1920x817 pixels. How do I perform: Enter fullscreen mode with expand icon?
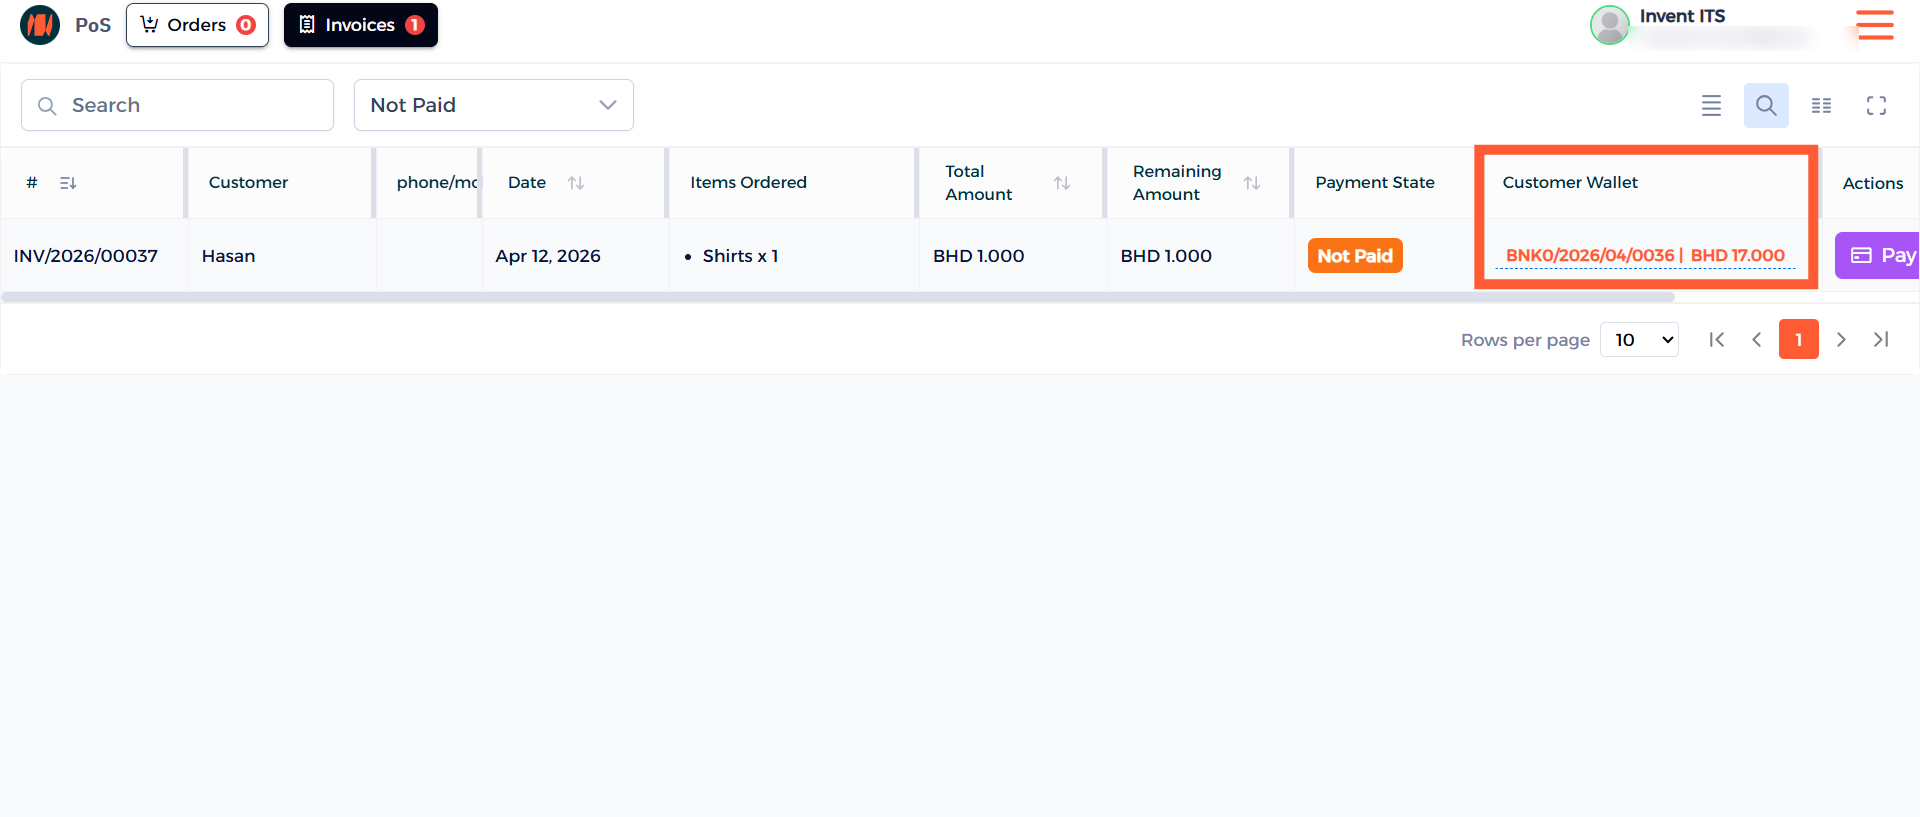tap(1876, 105)
